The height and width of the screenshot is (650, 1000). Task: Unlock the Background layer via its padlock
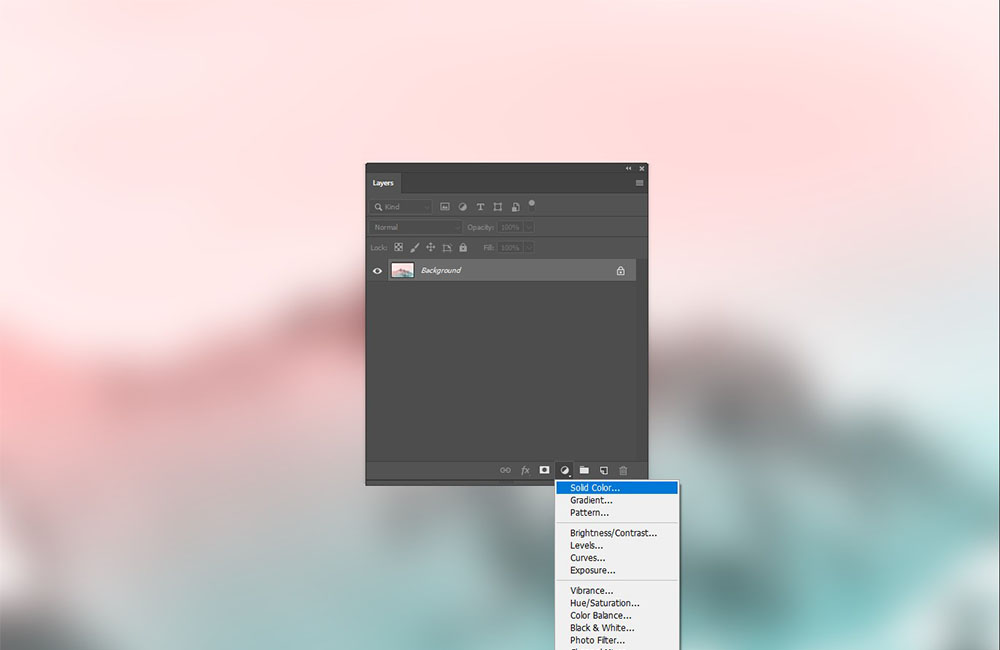coord(620,271)
